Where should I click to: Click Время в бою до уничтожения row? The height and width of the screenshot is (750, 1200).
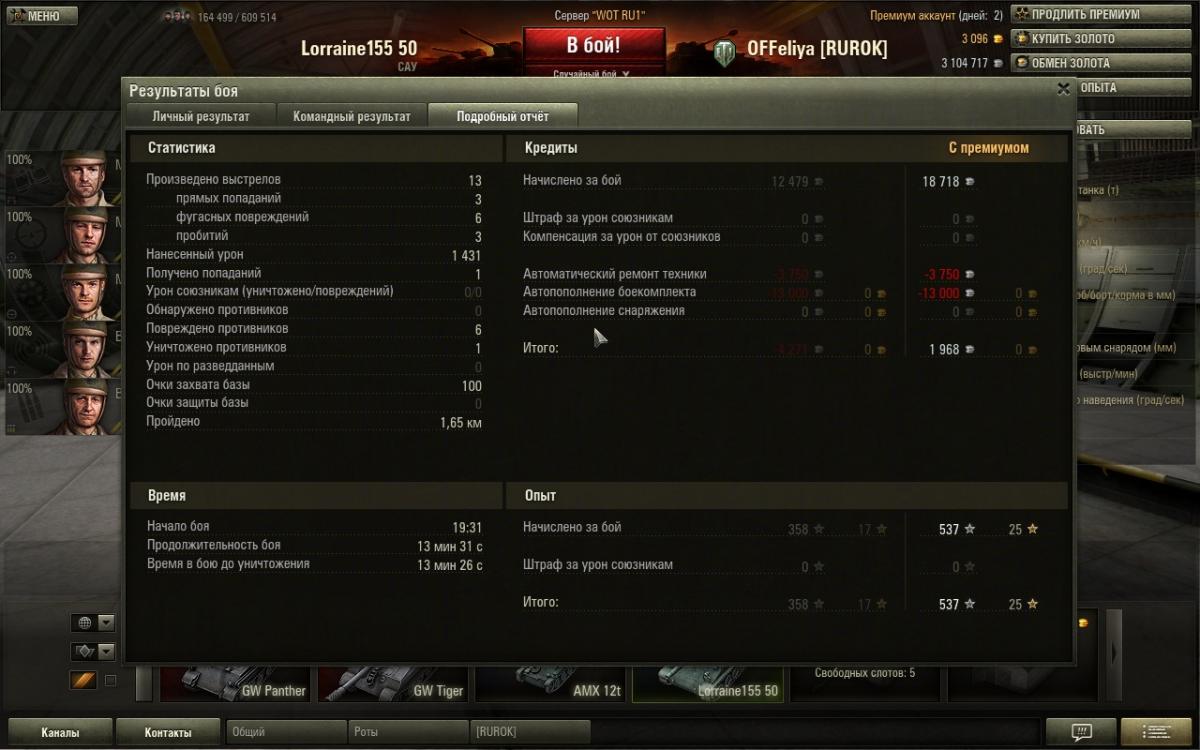pos(314,565)
